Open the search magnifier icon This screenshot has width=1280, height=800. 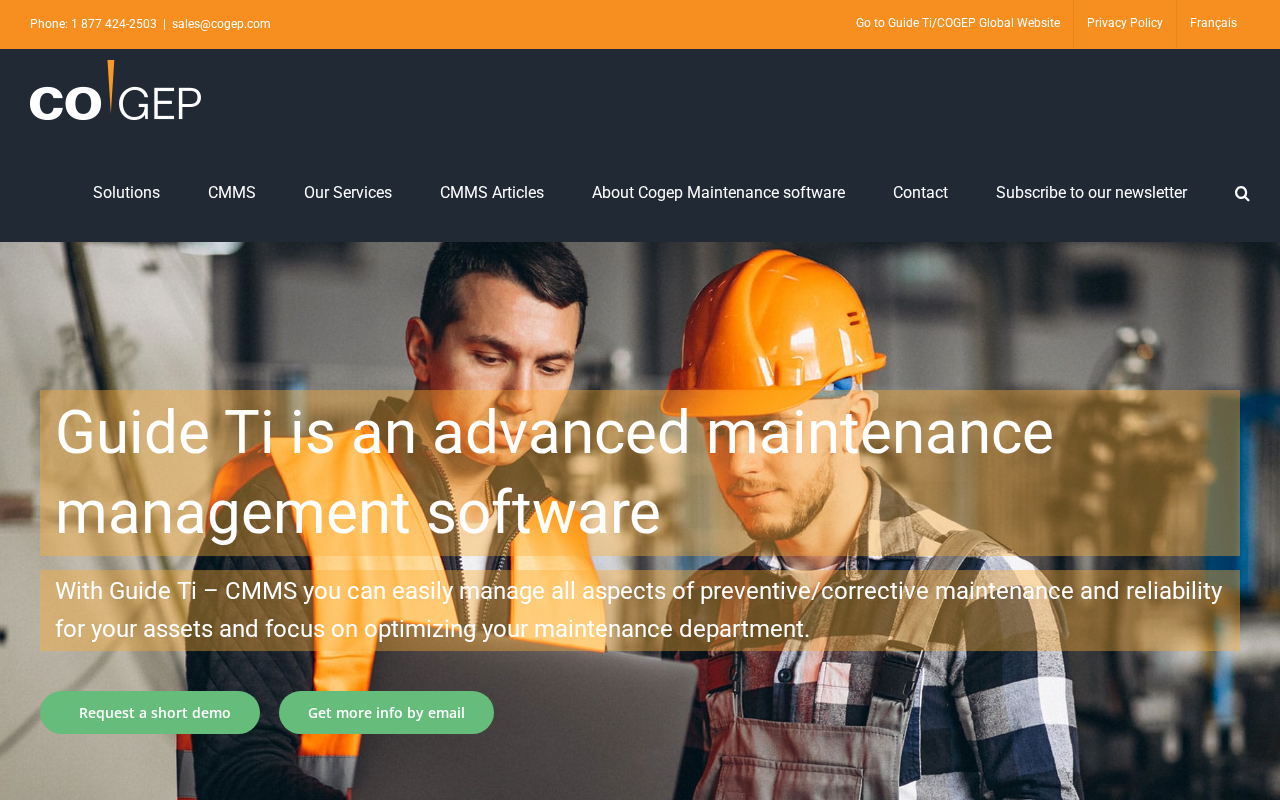[x=1242, y=193]
